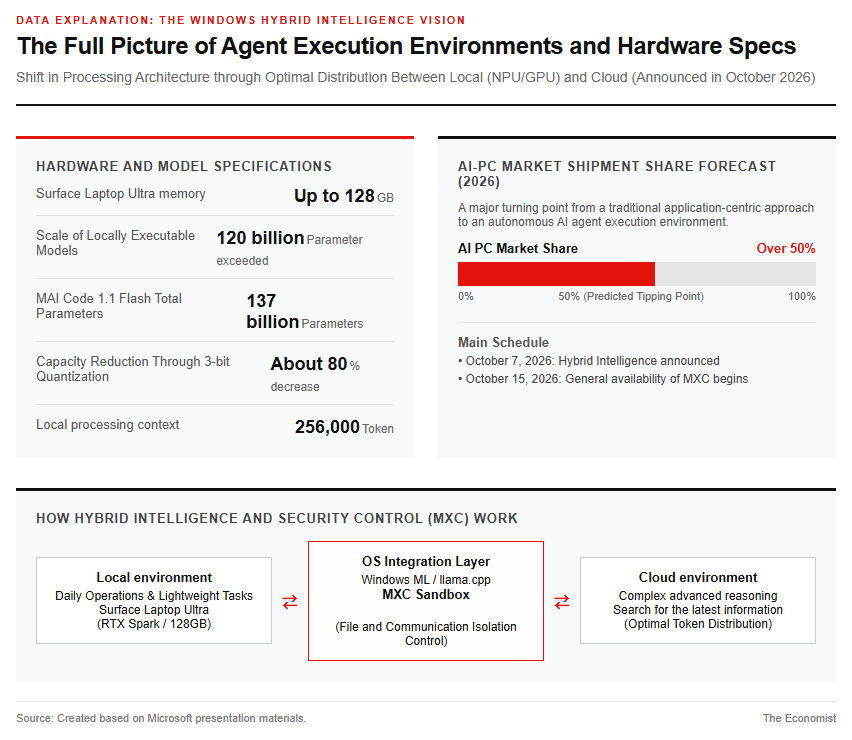Viewport: 852px width, 740px height.
Task: Click the "Source: Created based on Microsoft" footnote
Action: tap(161, 718)
